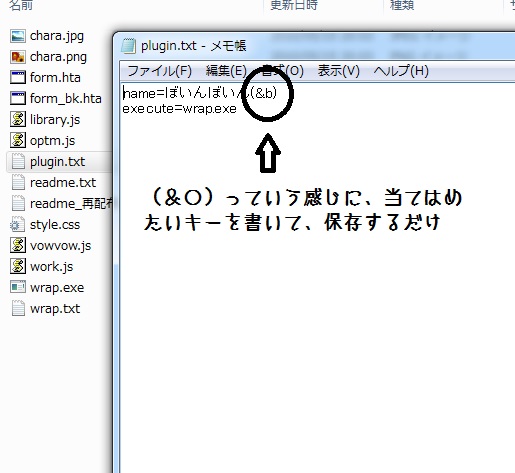The image size is (515, 473).
Task: Select the chara.jpg image file icon
Action: [18, 36]
